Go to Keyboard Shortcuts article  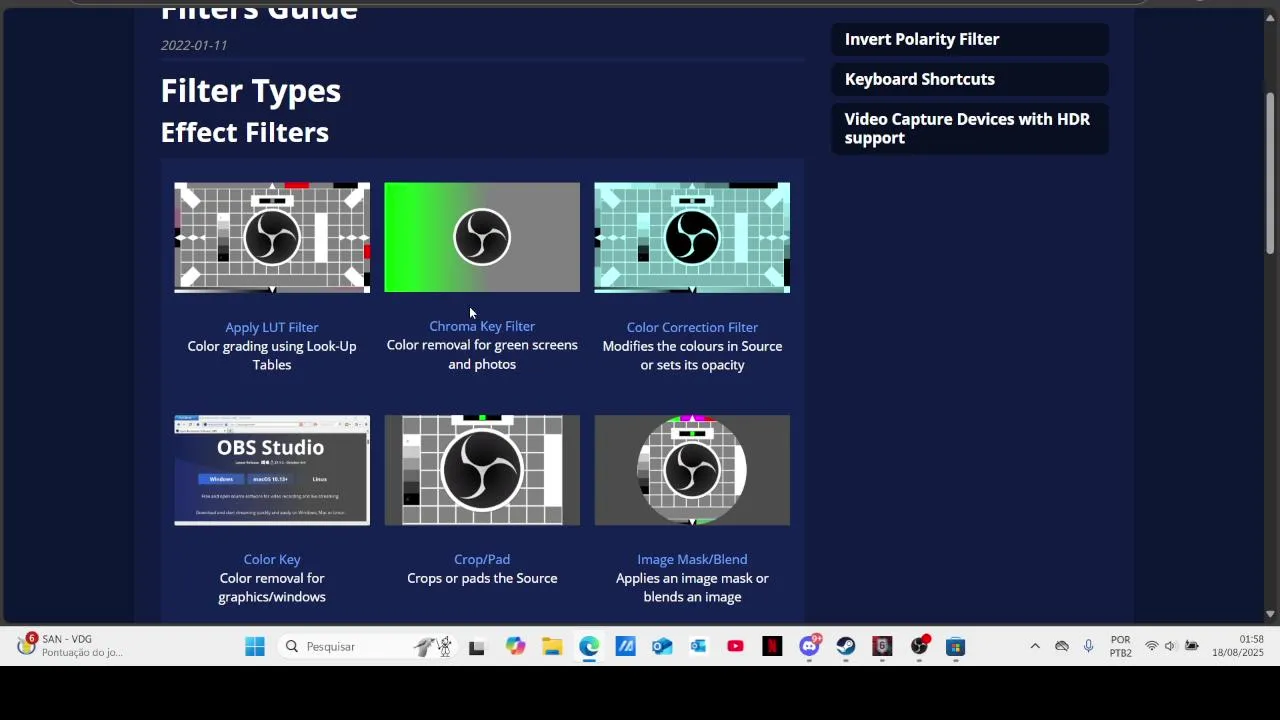pyautogui.click(x=969, y=79)
